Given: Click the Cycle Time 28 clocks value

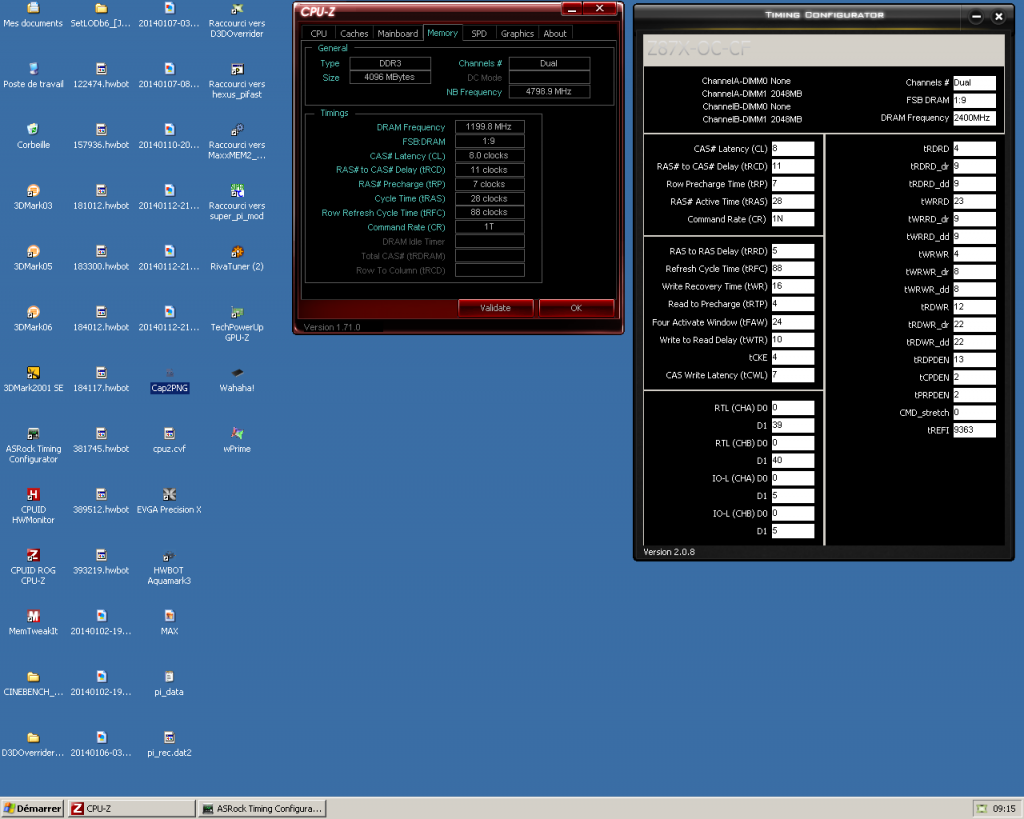Looking at the screenshot, I should tap(489, 199).
